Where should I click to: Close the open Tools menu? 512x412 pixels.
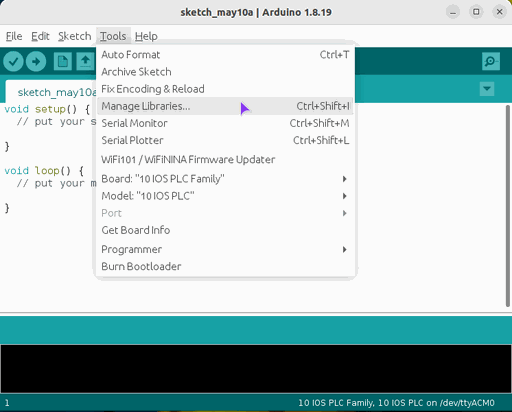pos(113,36)
